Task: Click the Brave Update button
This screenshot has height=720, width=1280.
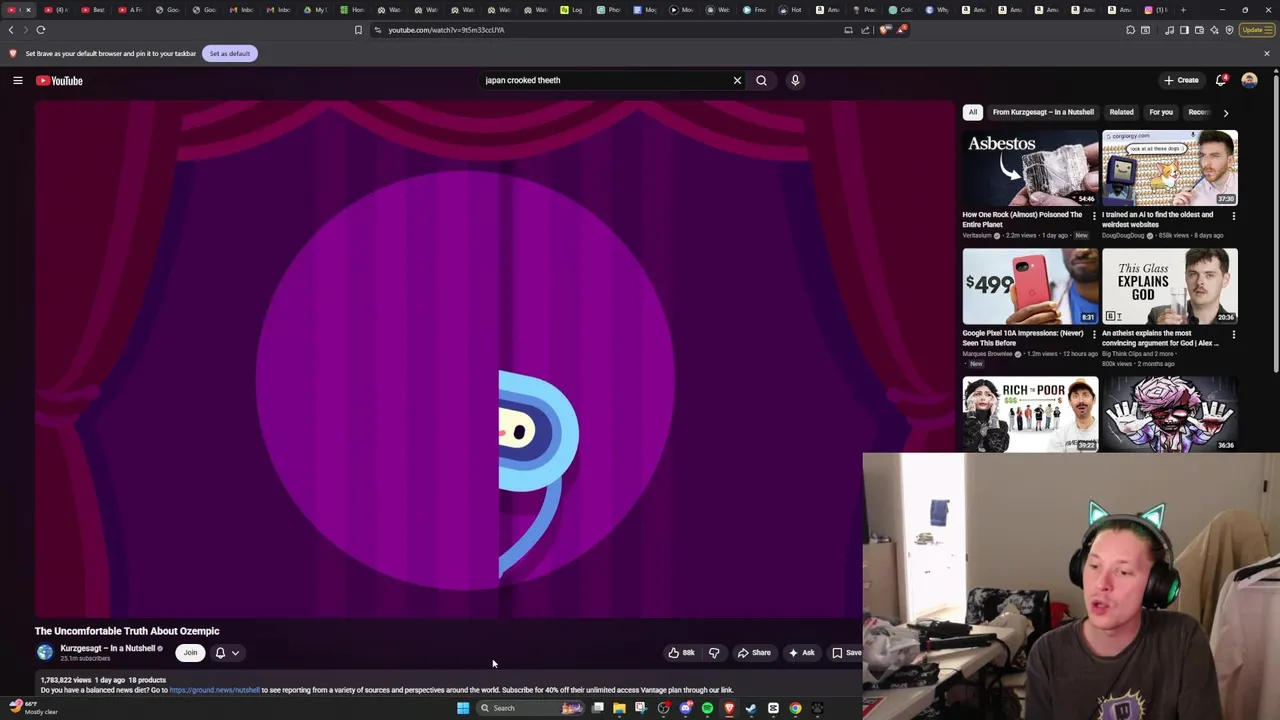Action: pyautogui.click(x=1255, y=30)
